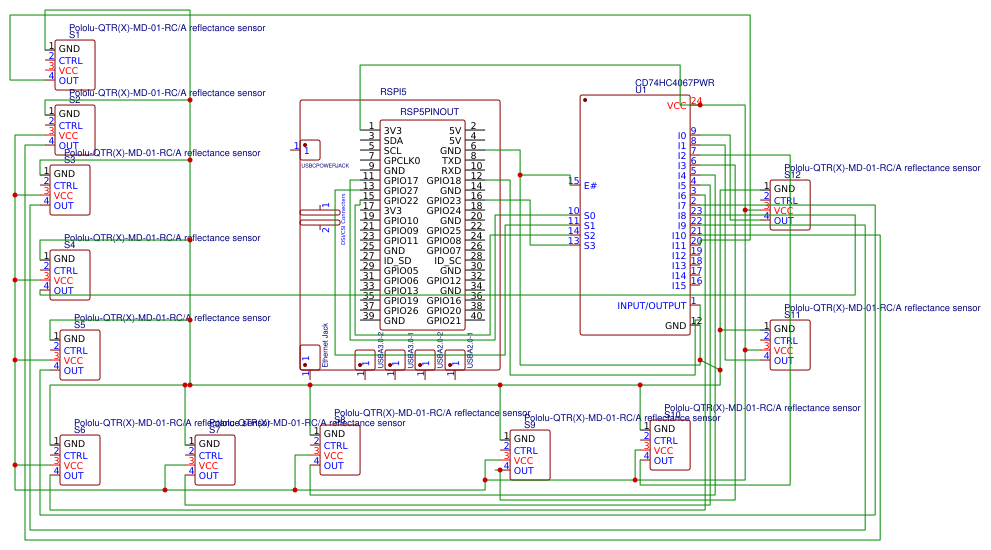
Task: Pick the S9 reflectance sensor component
Action: (529, 455)
